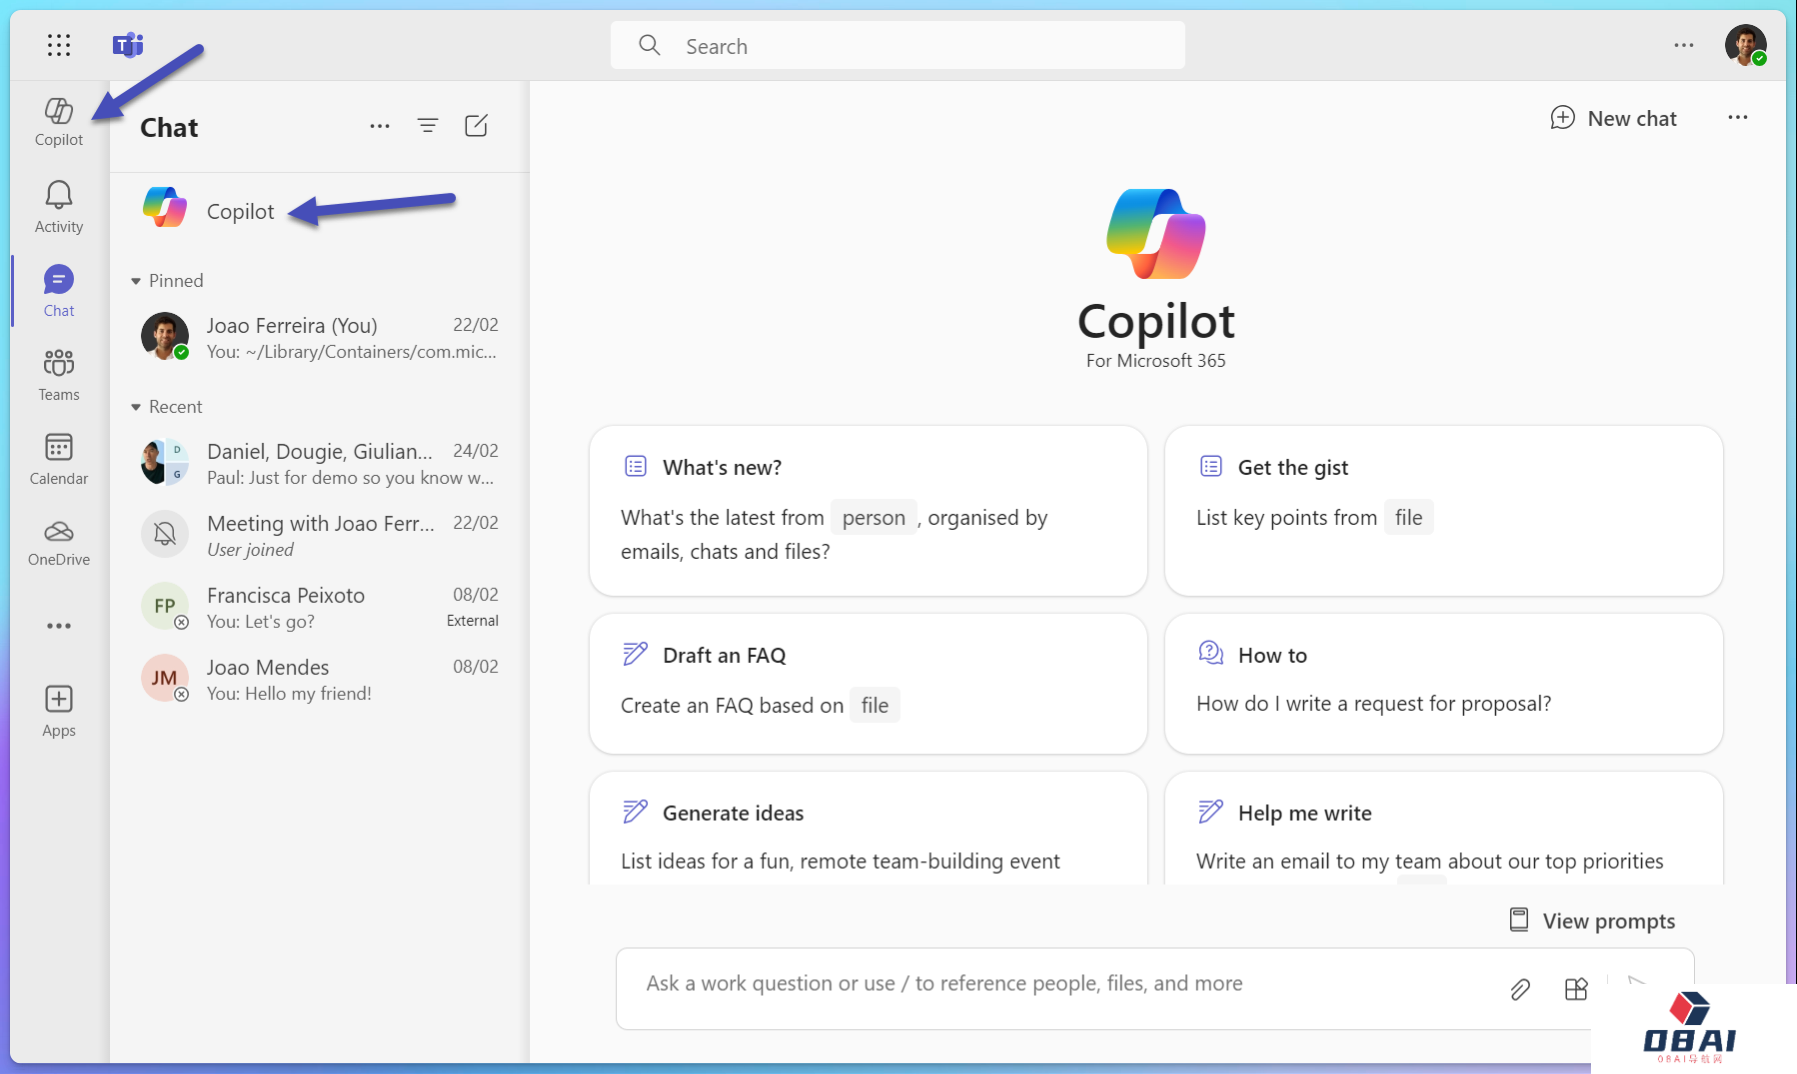Collapse the Recent chats section

(136, 407)
